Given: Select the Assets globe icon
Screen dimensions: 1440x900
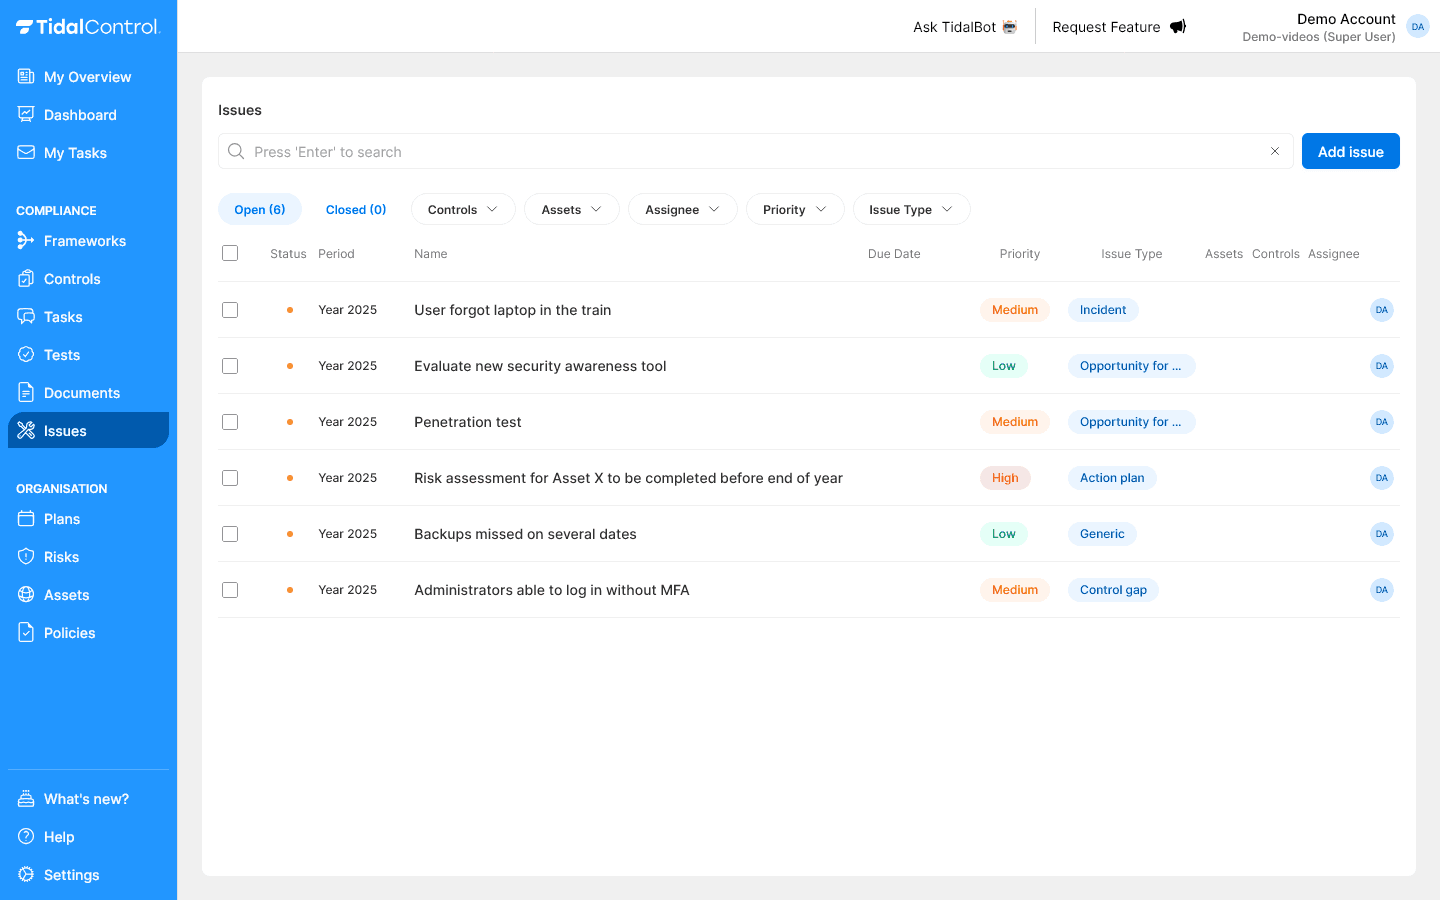Looking at the screenshot, I should click(x=25, y=594).
